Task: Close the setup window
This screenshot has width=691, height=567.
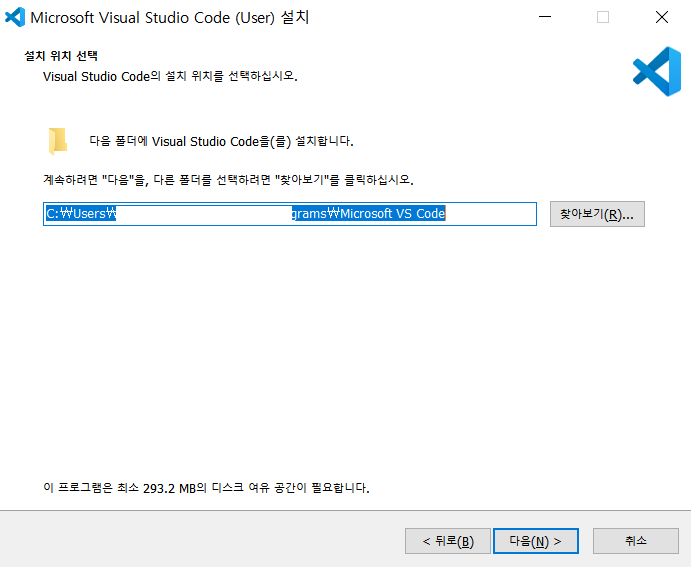Action: (x=661, y=17)
